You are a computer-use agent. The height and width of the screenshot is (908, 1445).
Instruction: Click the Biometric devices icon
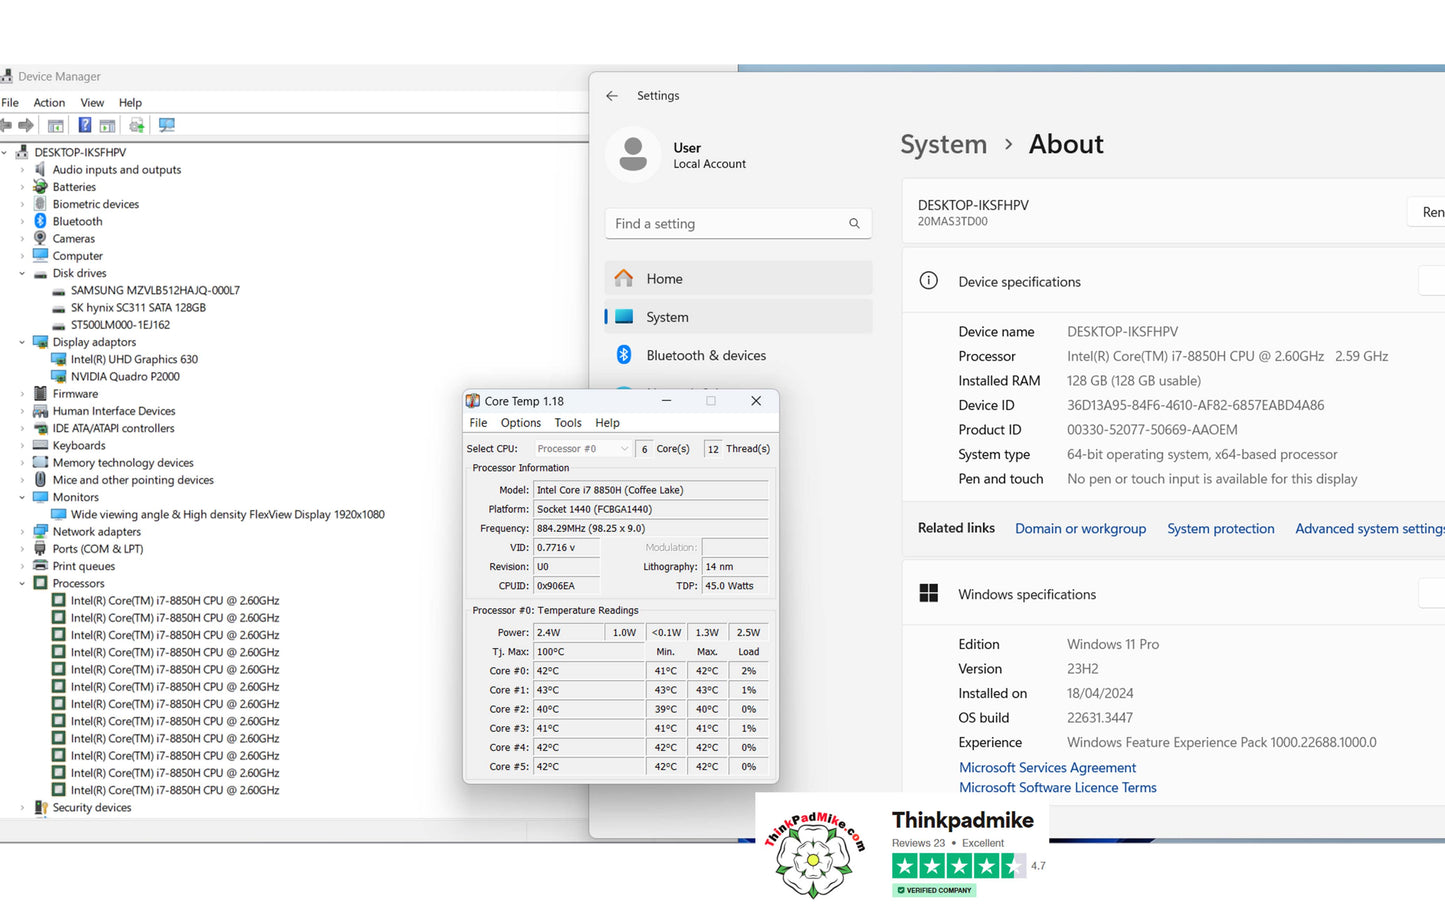tap(41, 204)
